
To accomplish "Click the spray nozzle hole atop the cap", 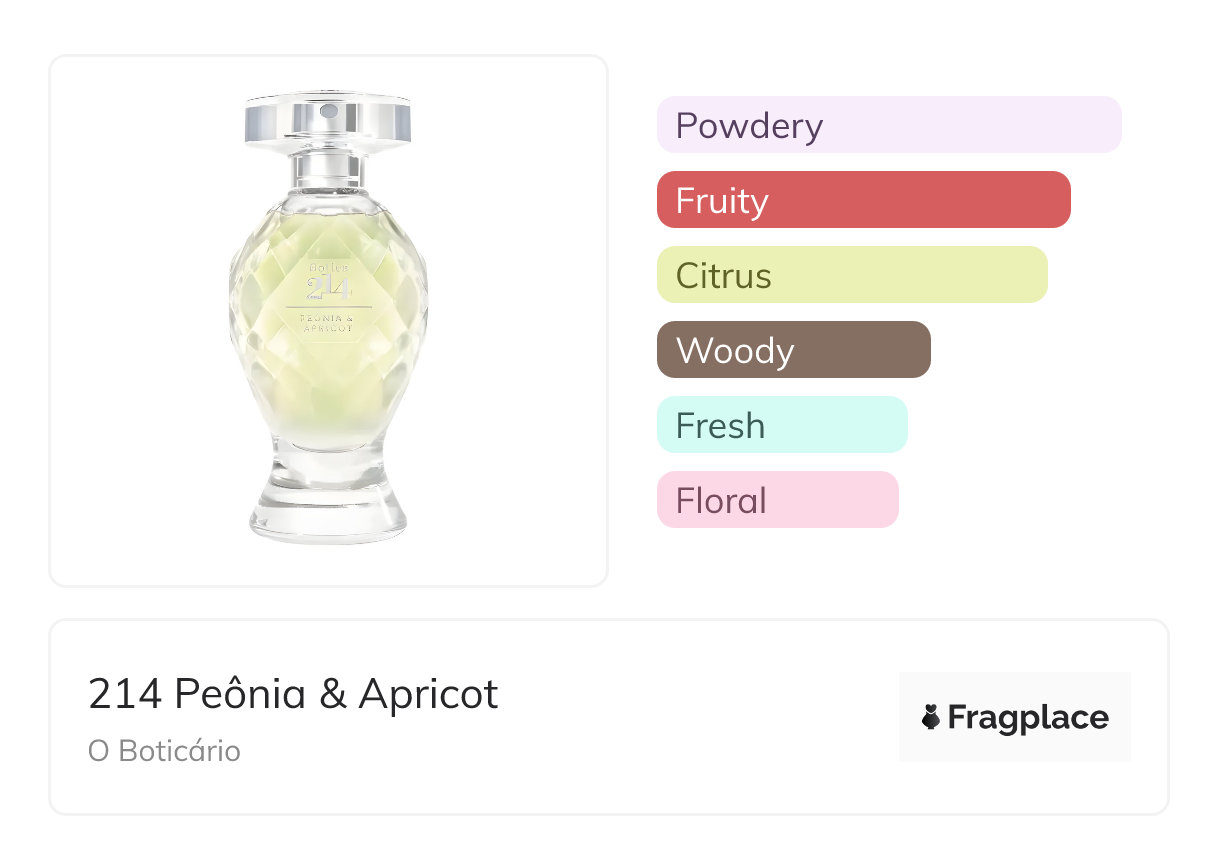I will point(328,105).
